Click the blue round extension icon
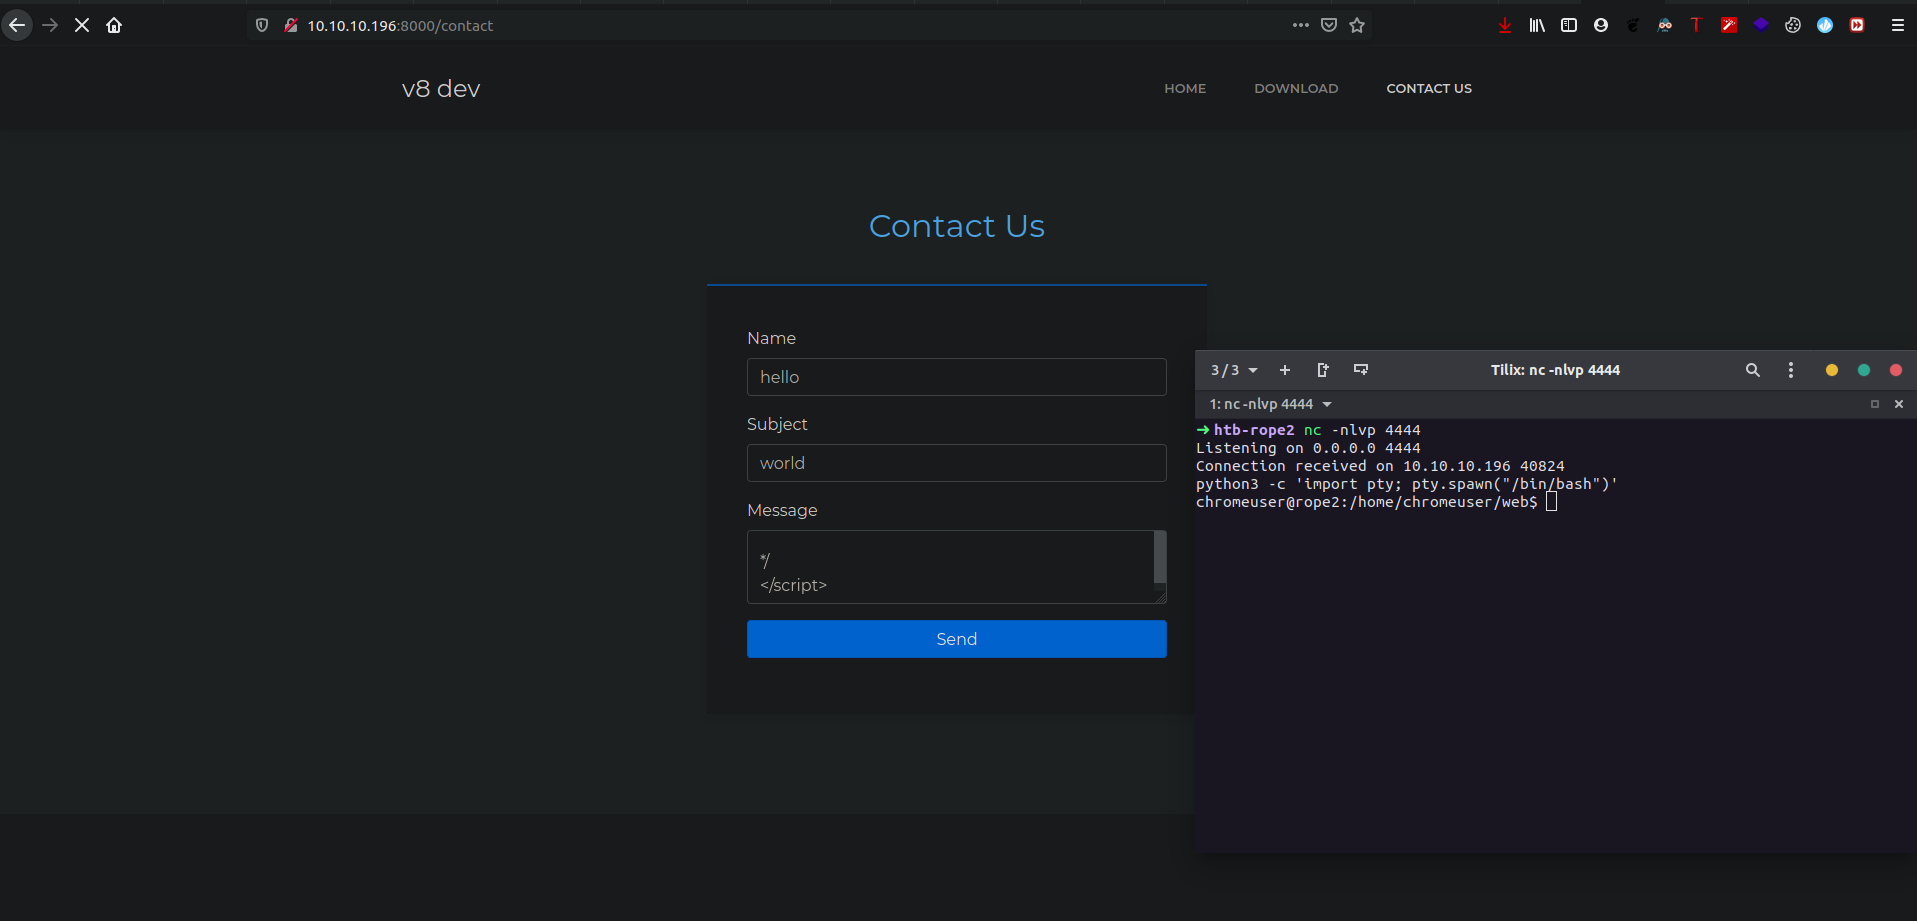The height and width of the screenshot is (921, 1917). coord(1825,25)
